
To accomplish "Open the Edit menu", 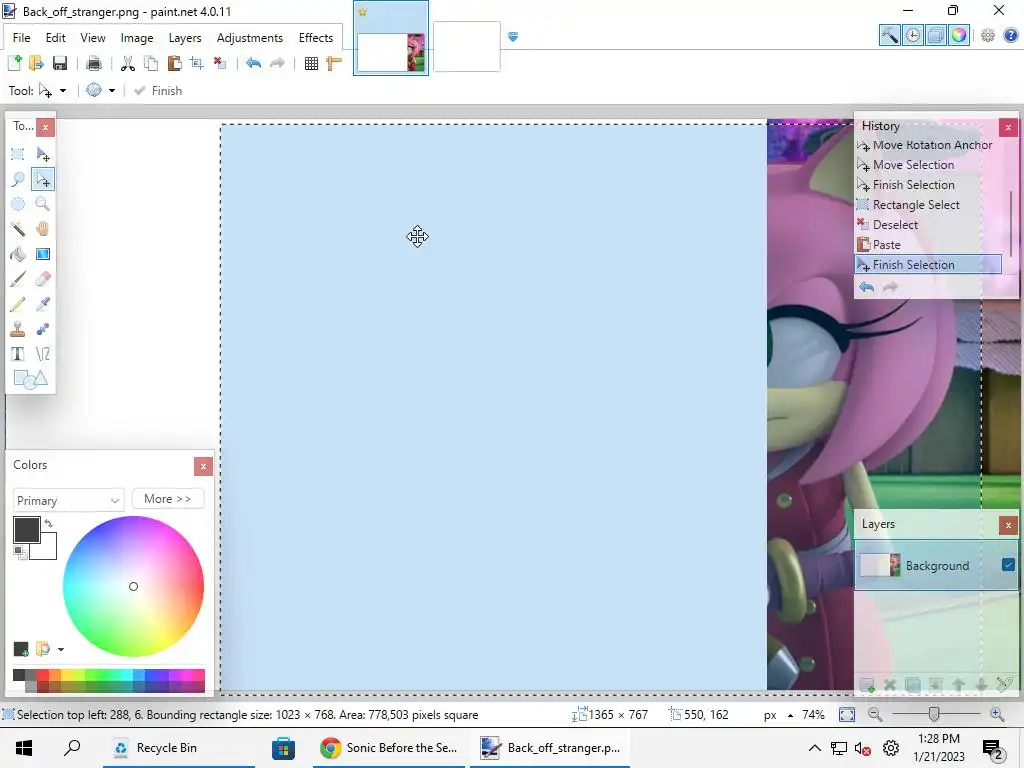I will (56, 38).
